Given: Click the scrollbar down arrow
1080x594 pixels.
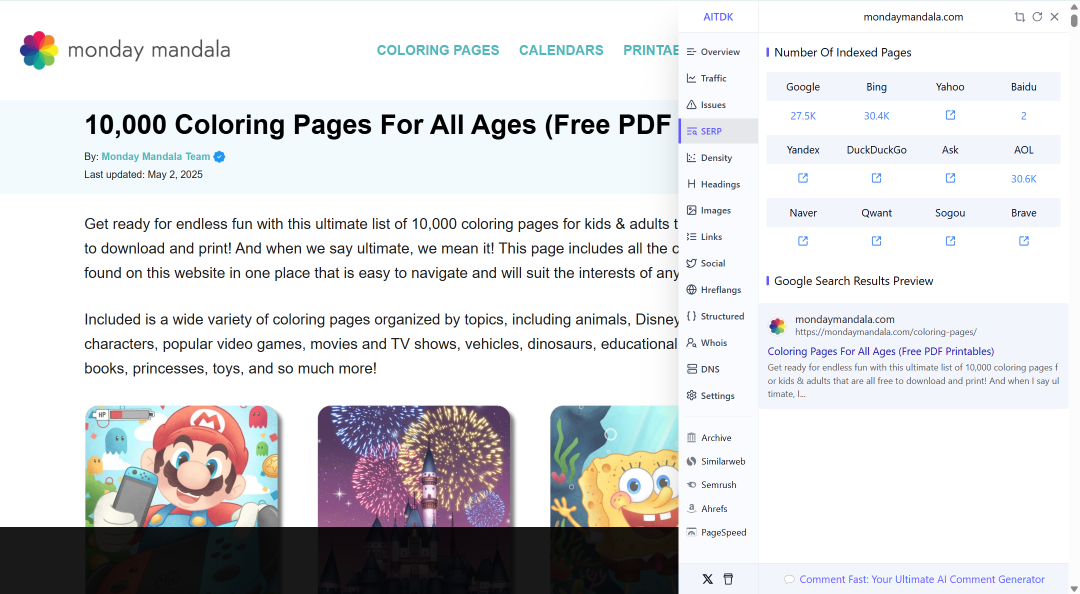Looking at the screenshot, I should coord(1074,588).
